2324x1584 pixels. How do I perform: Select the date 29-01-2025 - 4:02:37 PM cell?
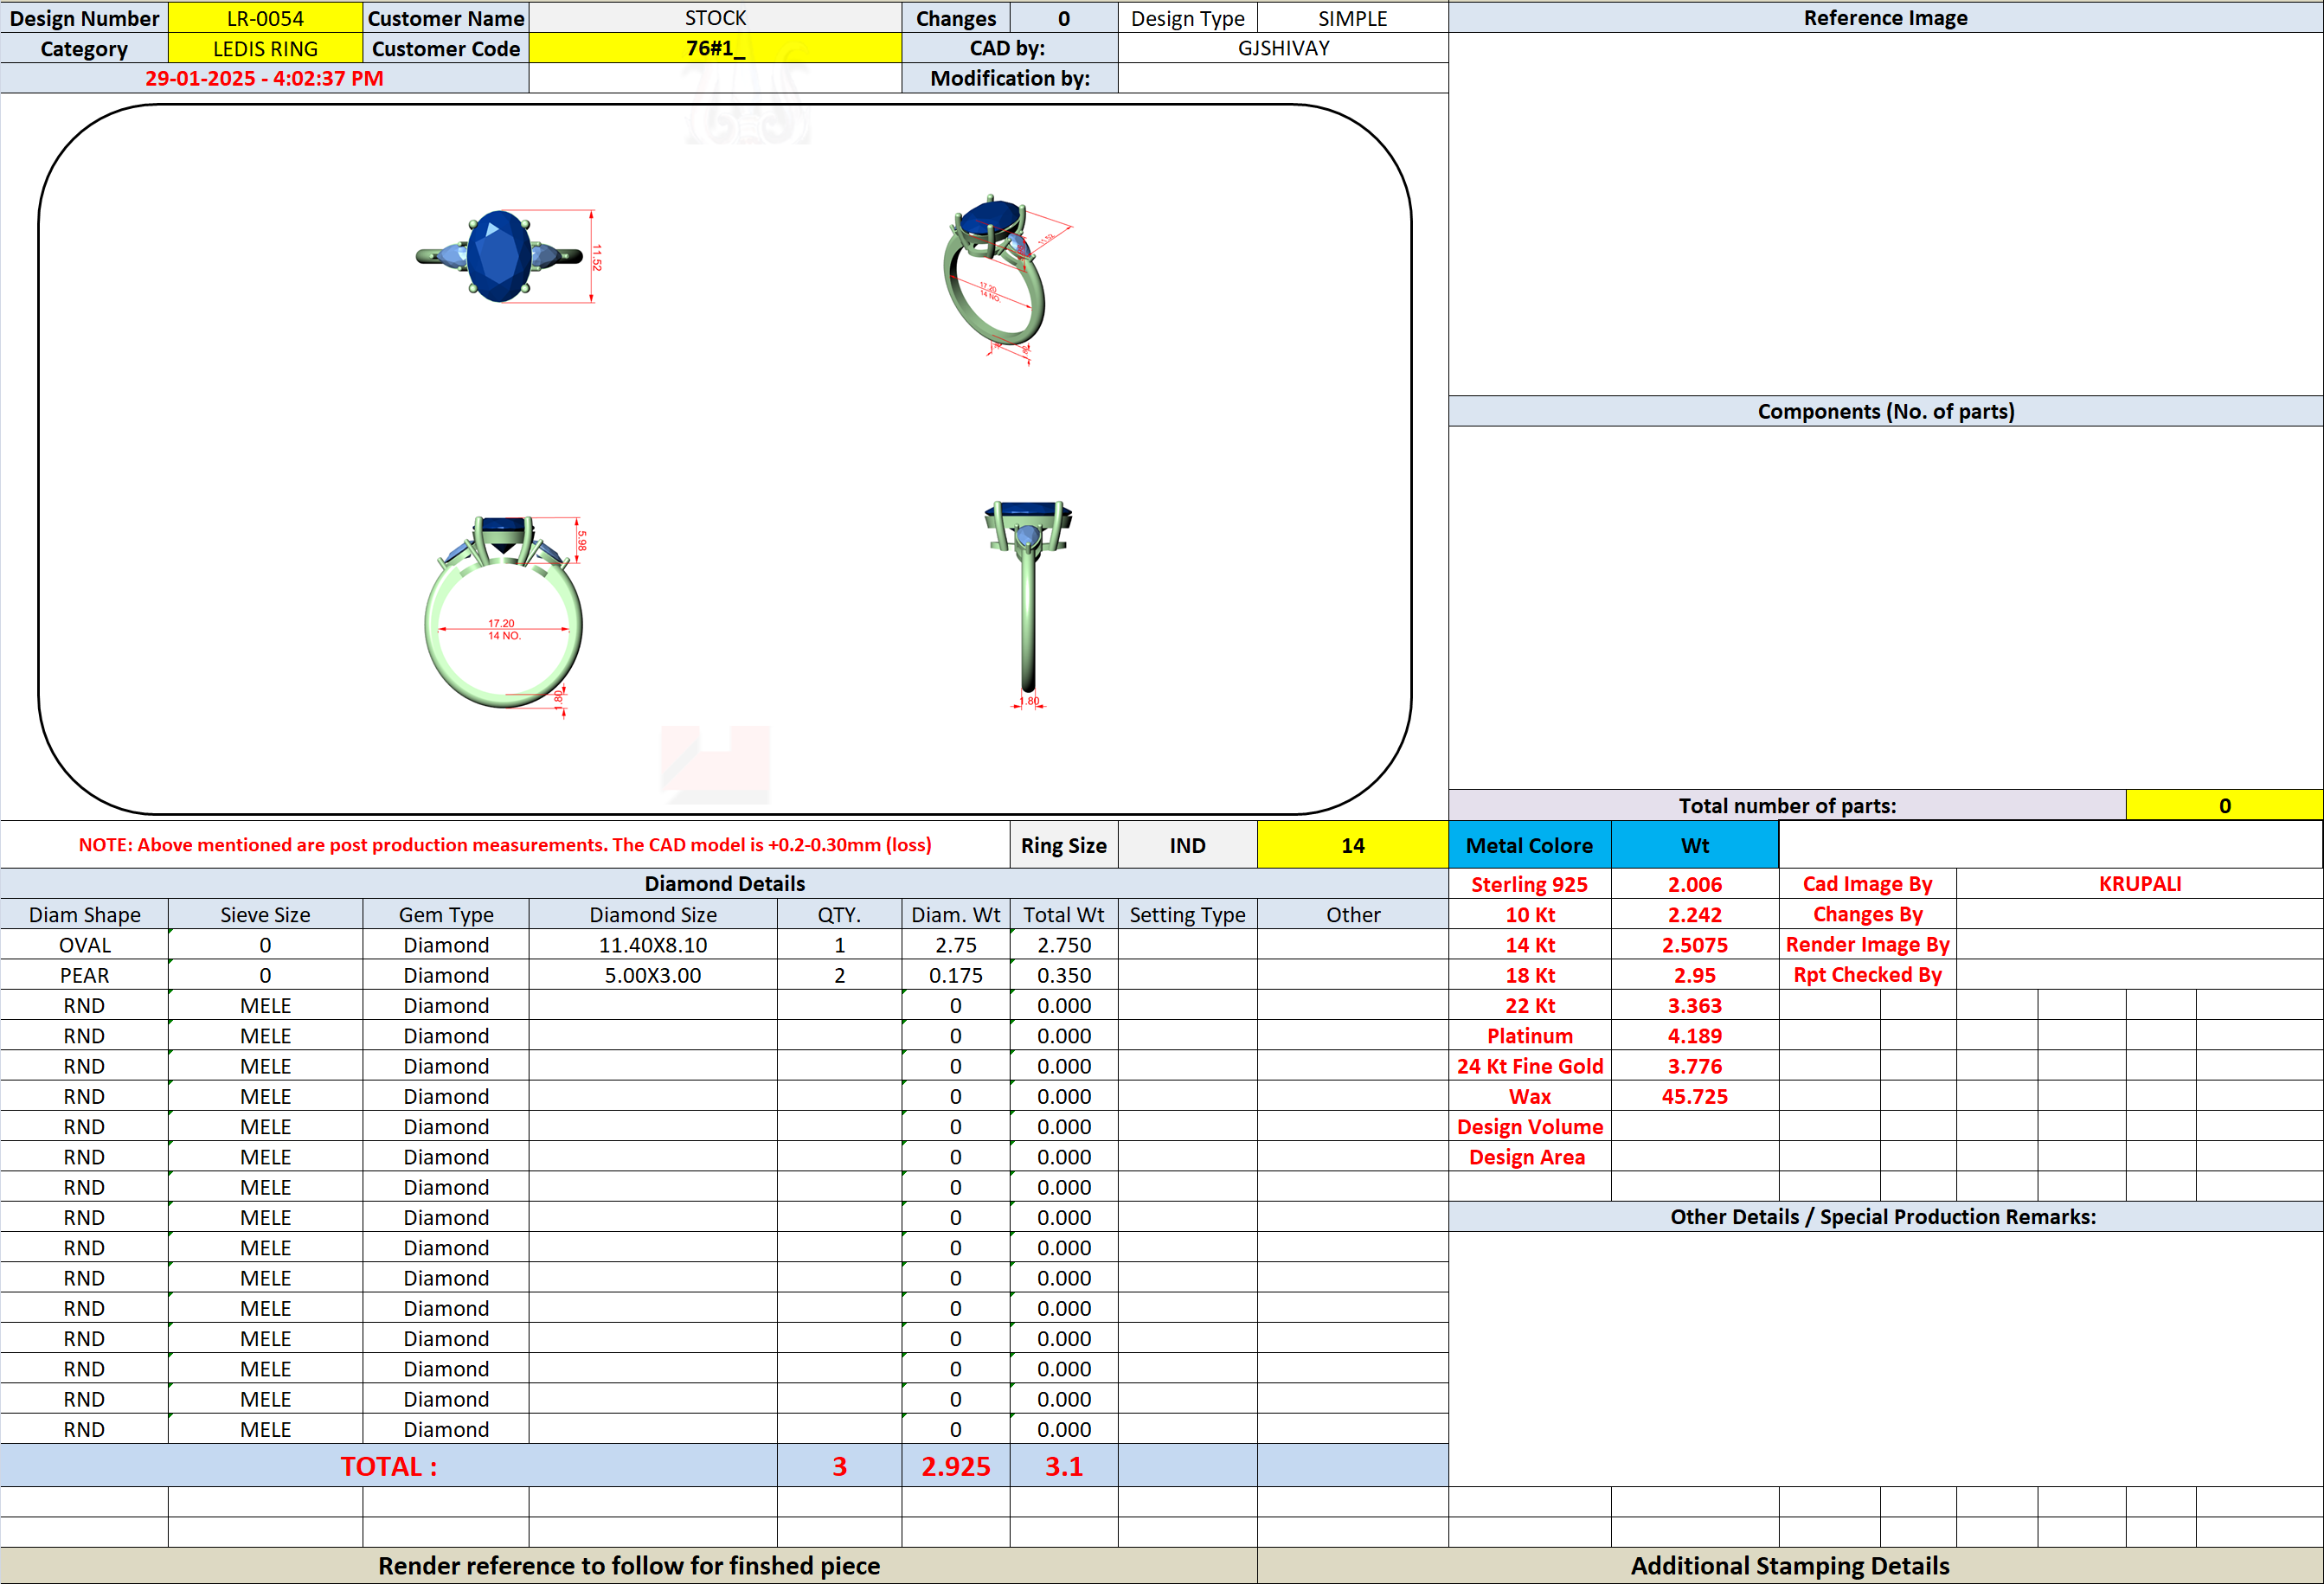(264, 78)
